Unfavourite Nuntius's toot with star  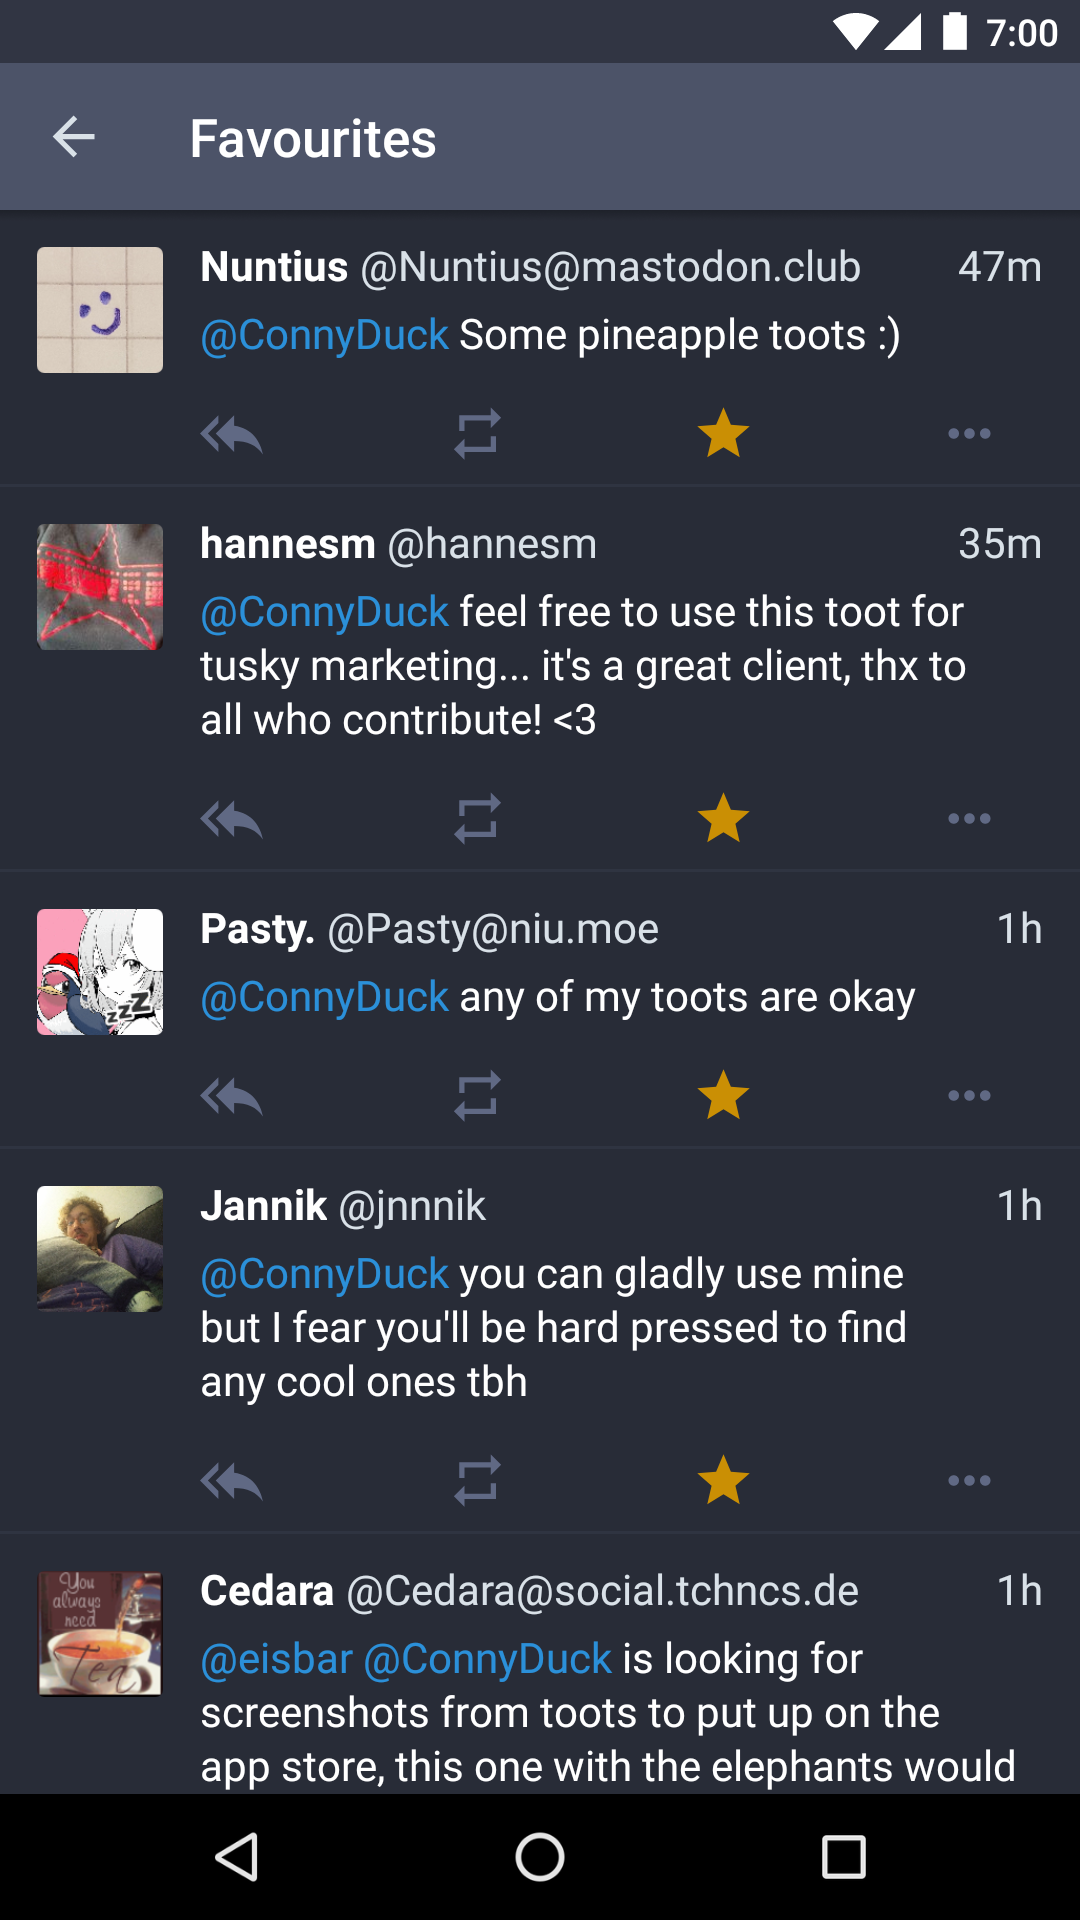click(723, 434)
